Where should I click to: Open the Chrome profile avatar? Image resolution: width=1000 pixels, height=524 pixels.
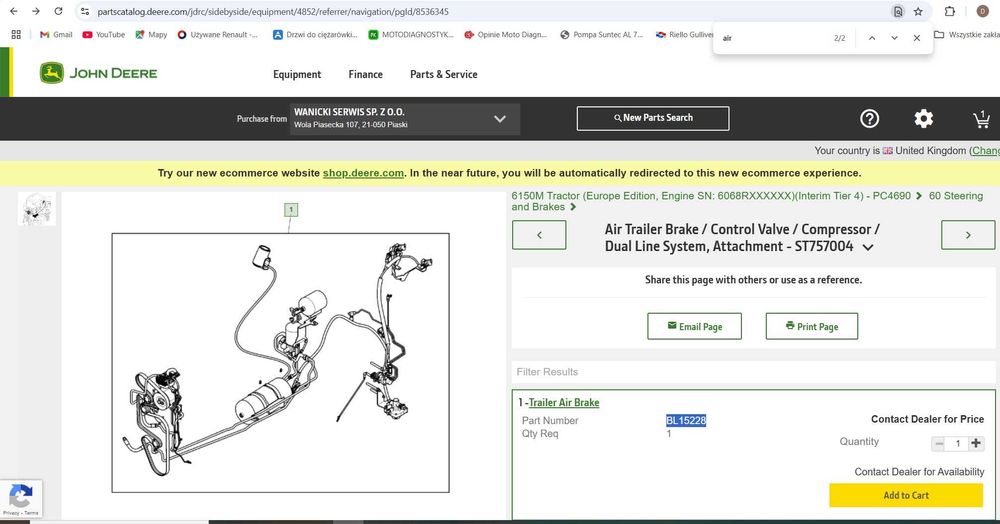click(x=983, y=11)
